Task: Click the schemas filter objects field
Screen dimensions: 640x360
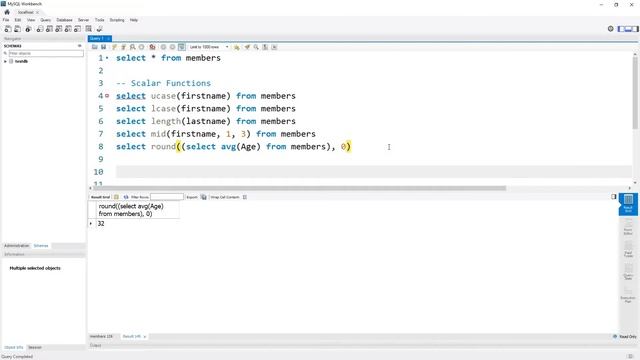Action: pos(46,53)
